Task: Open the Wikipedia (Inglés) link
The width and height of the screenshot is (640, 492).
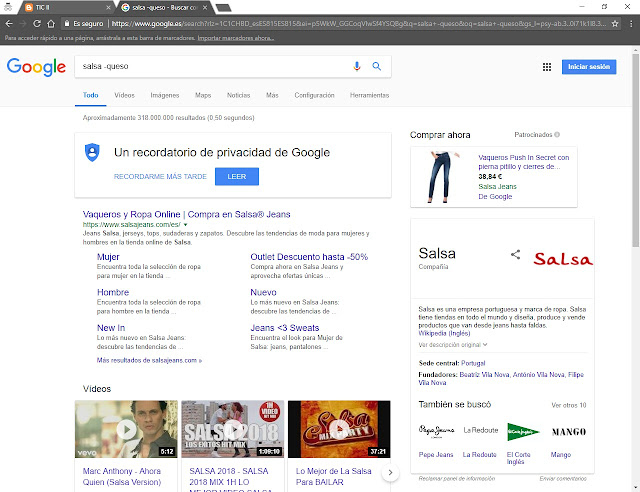Action: pos(444,333)
